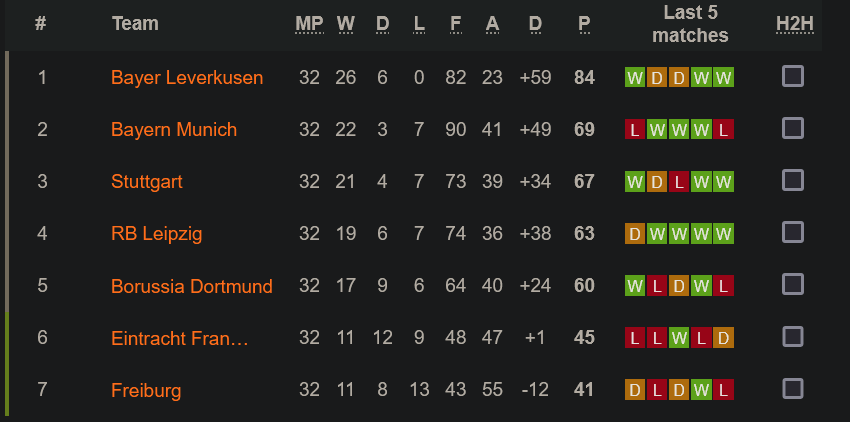Click RB Leipzig's orange D result badge
This screenshot has height=422, width=850.
pos(635,234)
